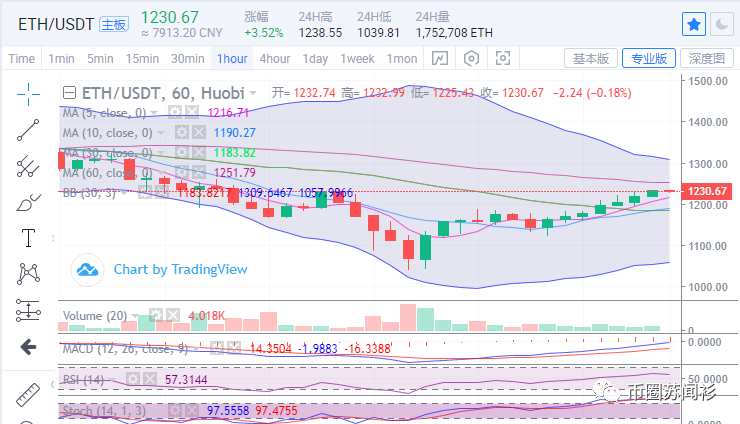Toggle the favorite star for ETH/USDT

click(693, 23)
